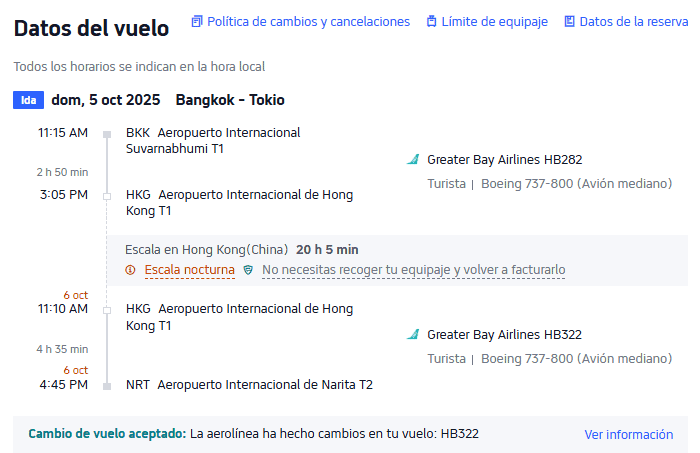700x453 pixels.
Task: Click the '2 h 50 min' duration
Action: click(62, 172)
